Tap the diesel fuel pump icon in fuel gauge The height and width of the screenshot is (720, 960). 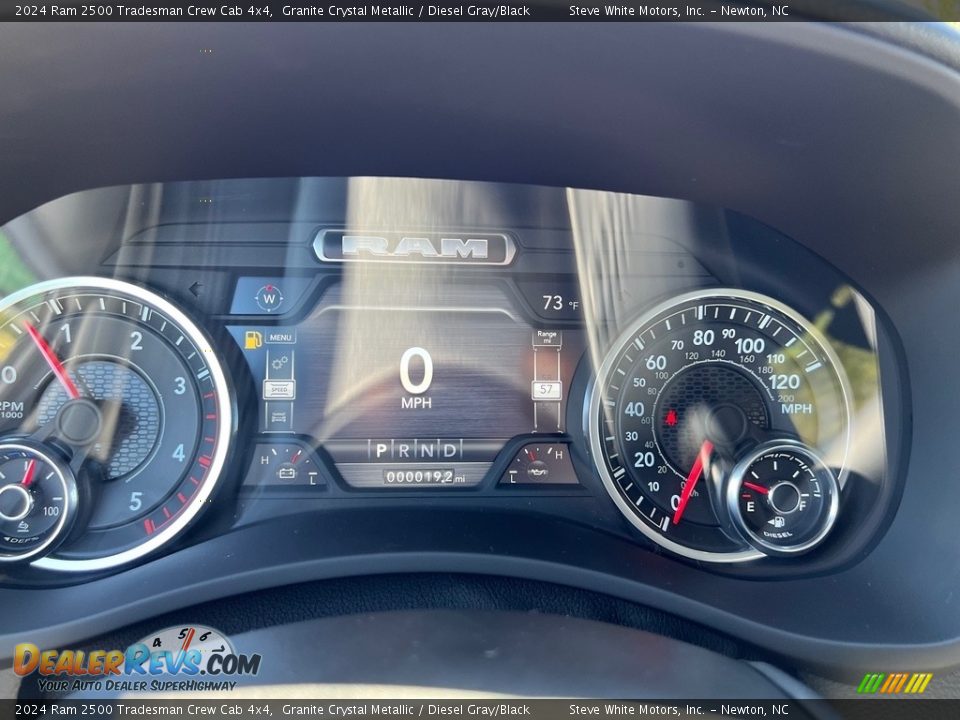pyautogui.click(x=776, y=522)
